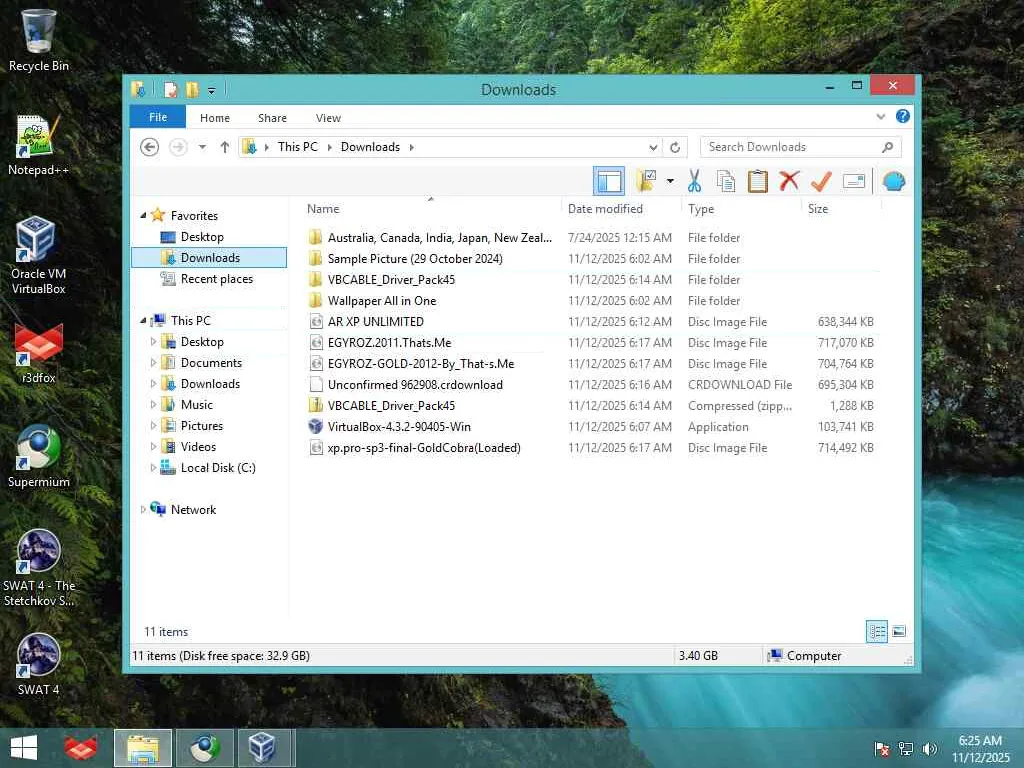Expand the Local Disk (C:) tree node
The image size is (1024, 768).
[153, 468]
